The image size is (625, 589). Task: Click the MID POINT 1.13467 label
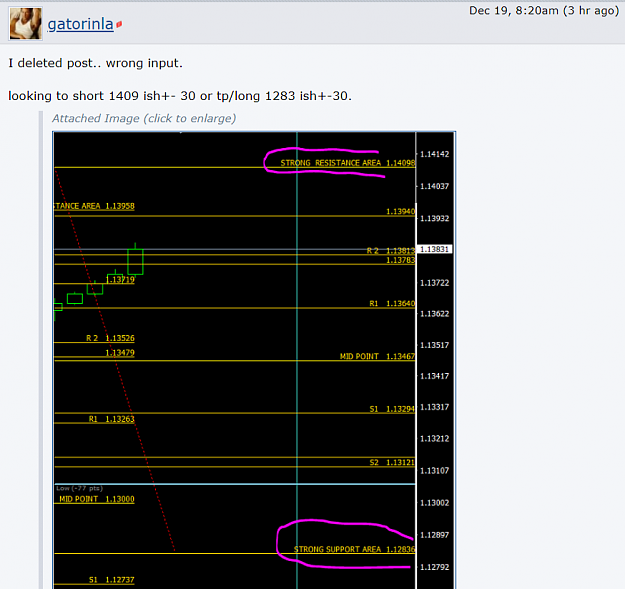[377, 356]
